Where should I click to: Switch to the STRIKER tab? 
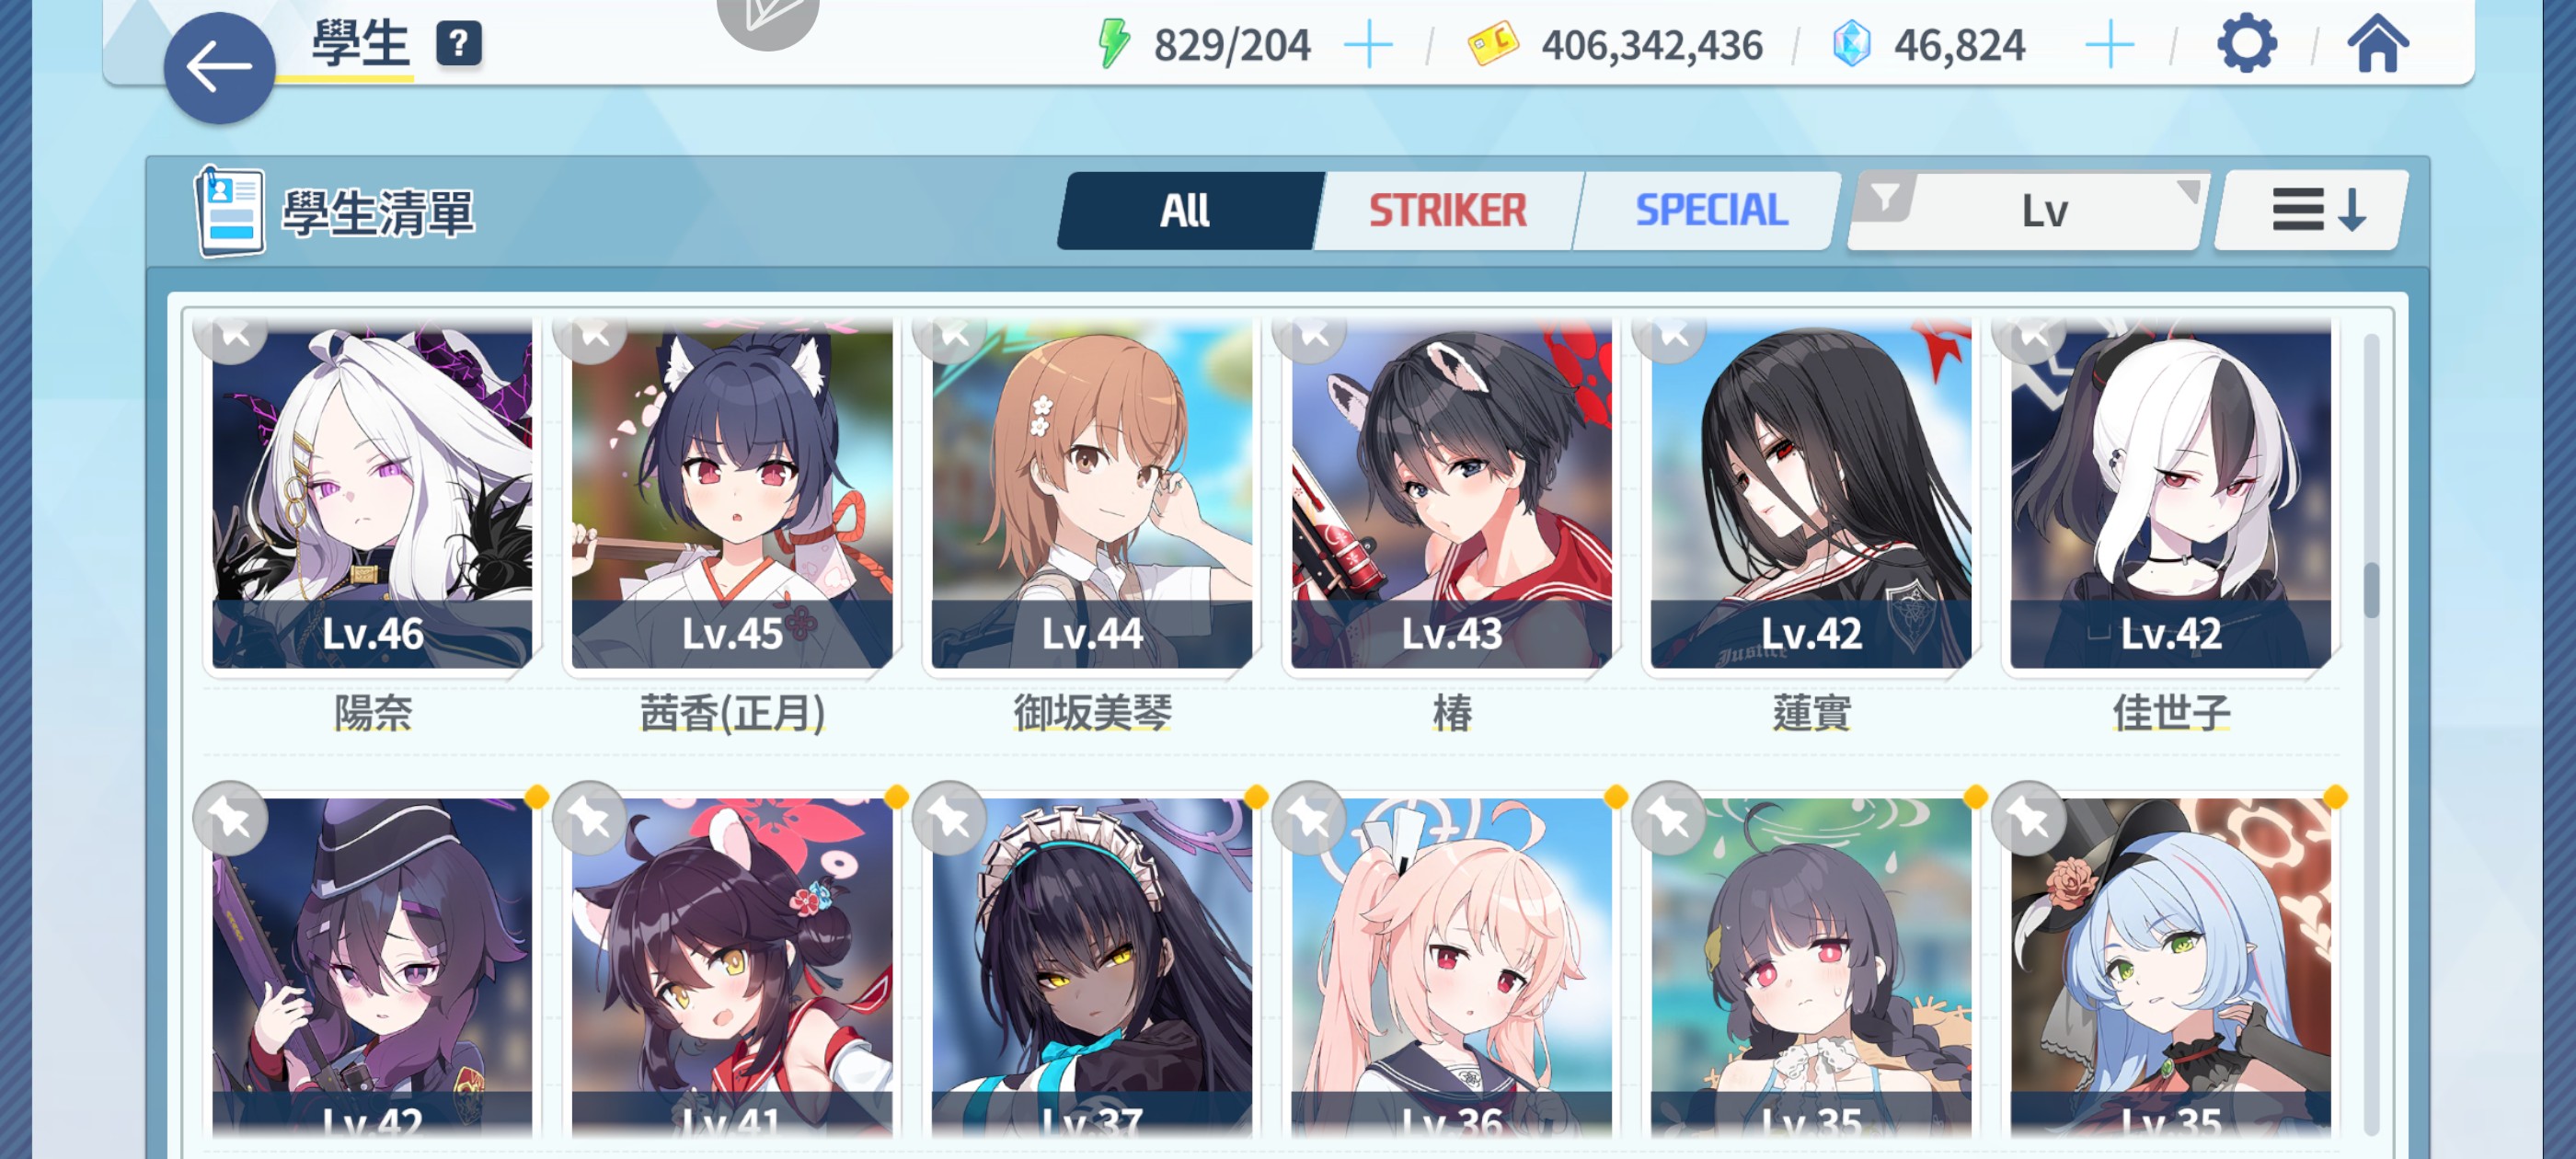click(1447, 210)
